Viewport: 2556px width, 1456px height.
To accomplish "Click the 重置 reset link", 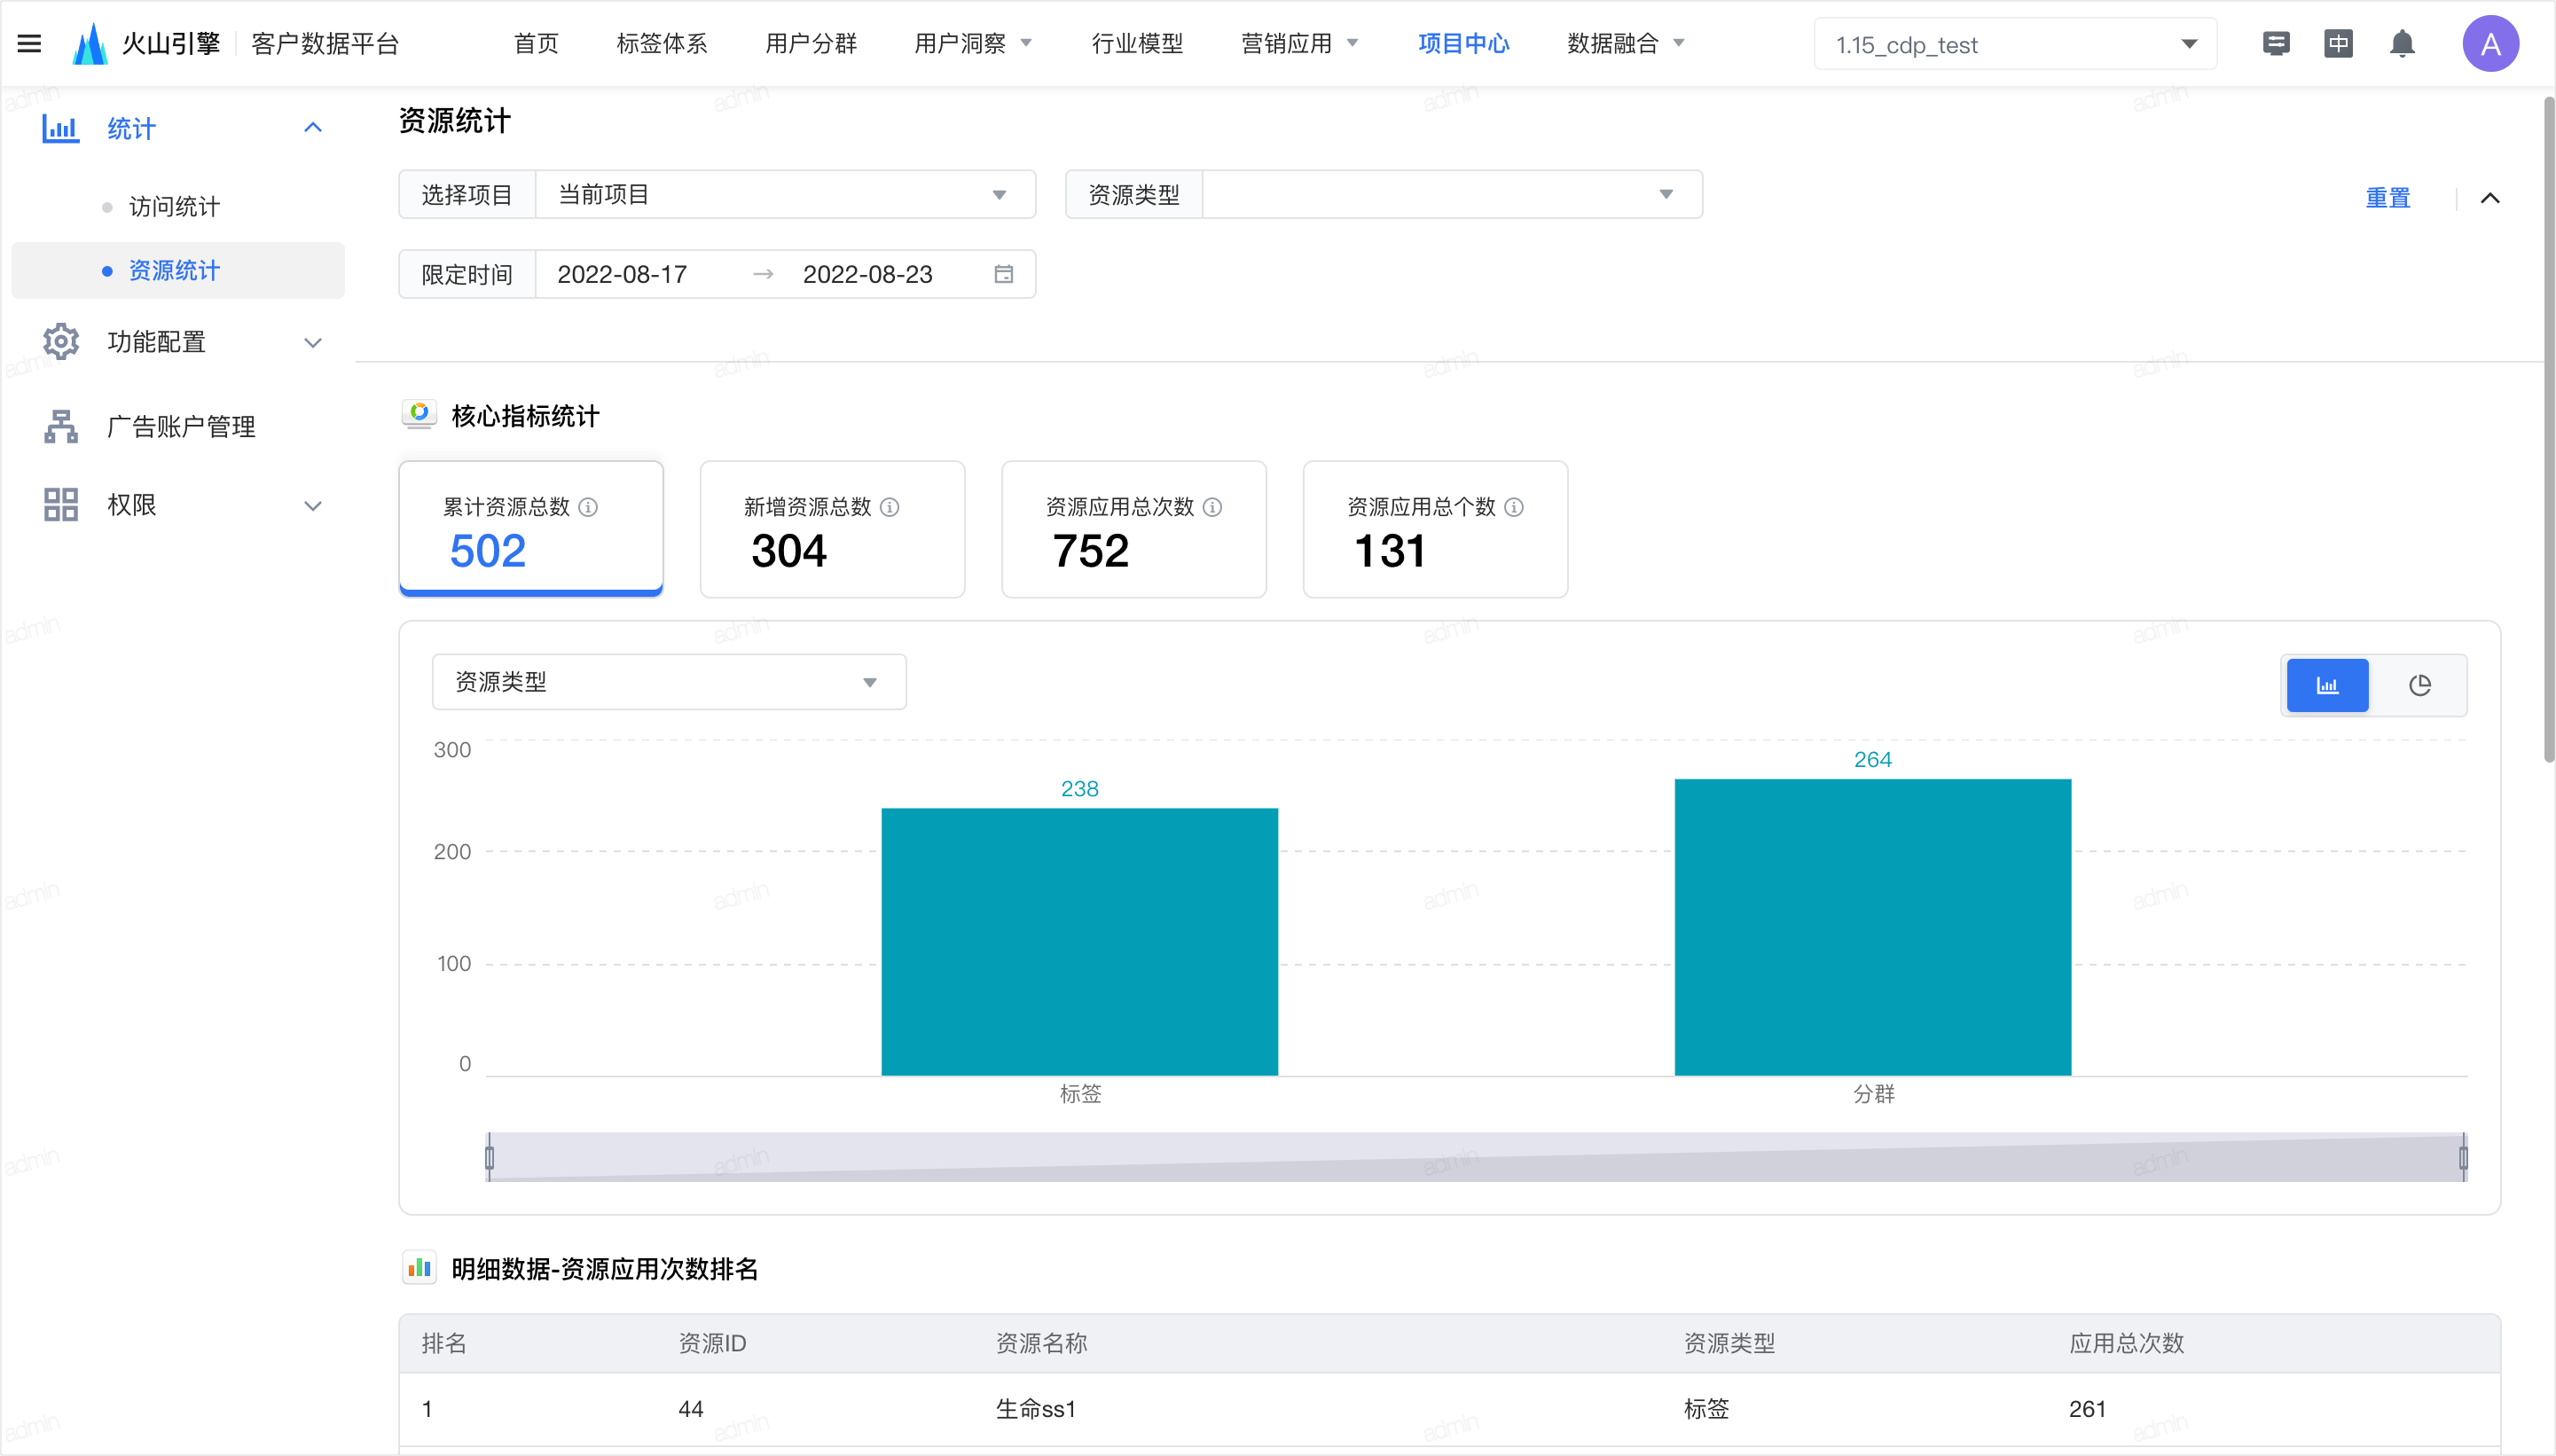I will pyautogui.click(x=2388, y=198).
